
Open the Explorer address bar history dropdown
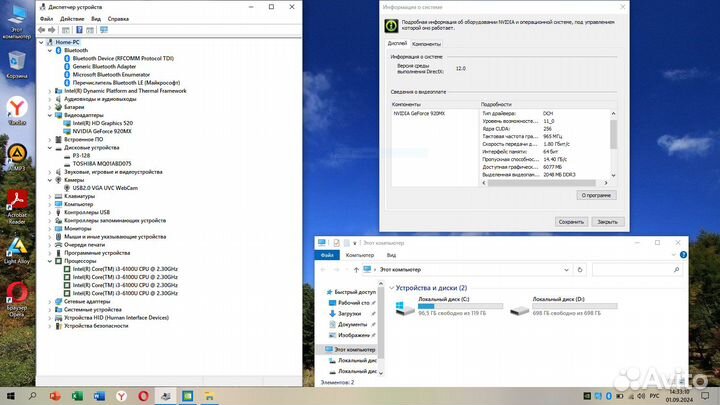click(566, 270)
